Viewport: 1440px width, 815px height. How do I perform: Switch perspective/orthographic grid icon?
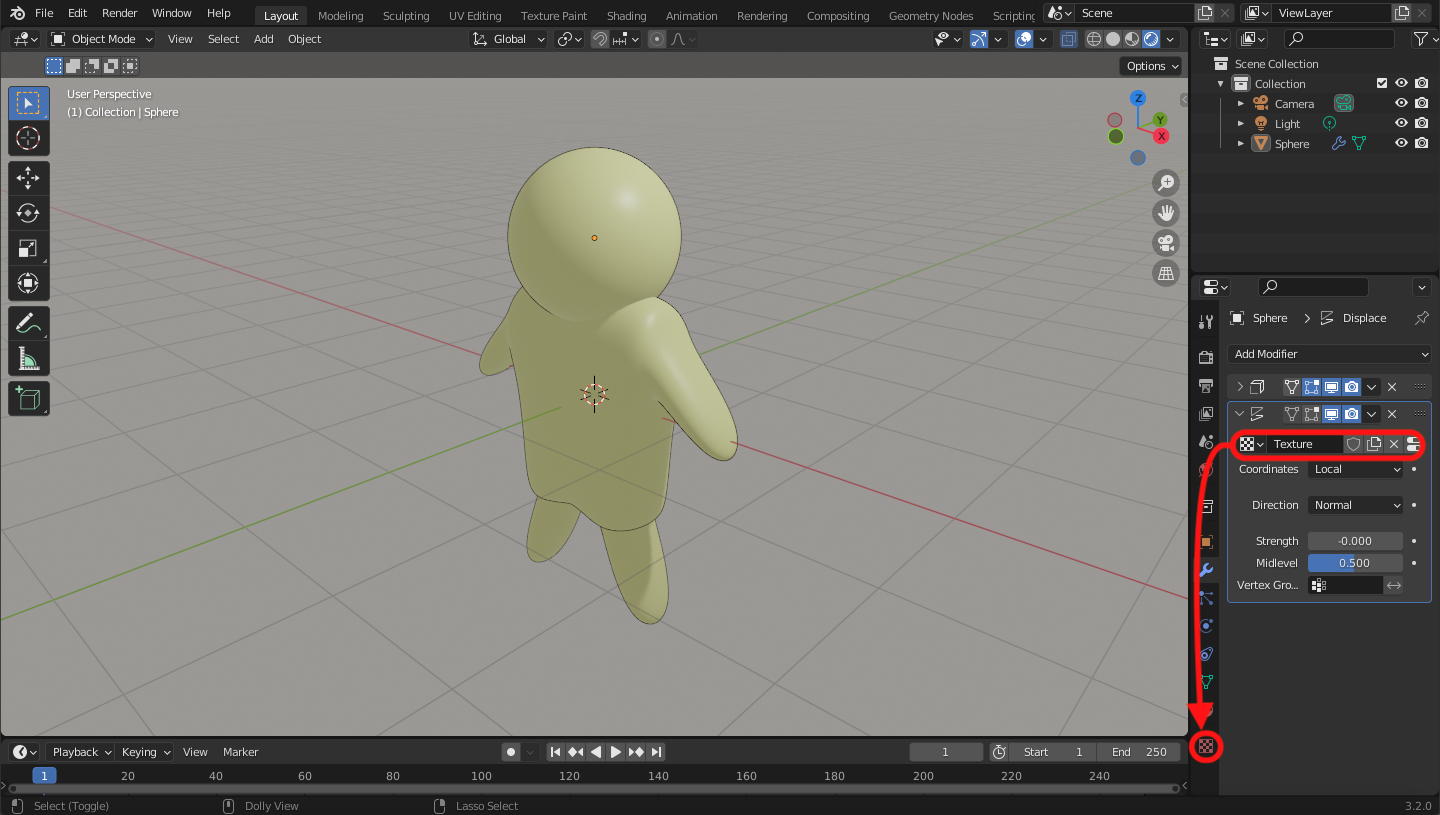1166,273
